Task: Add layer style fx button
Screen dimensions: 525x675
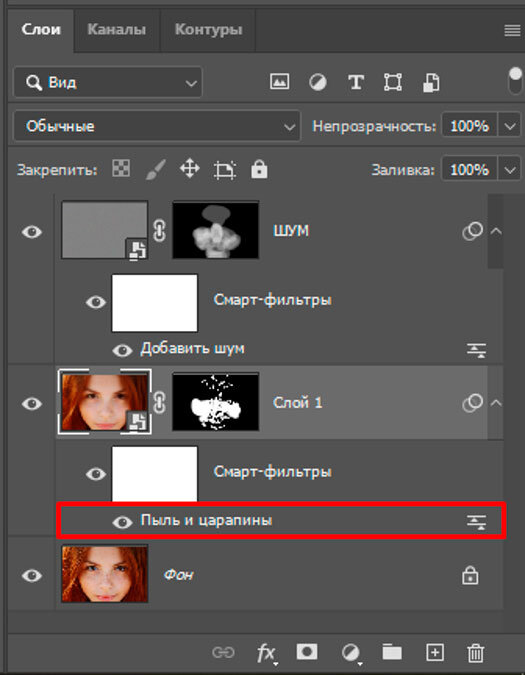Action: pos(266,653)
